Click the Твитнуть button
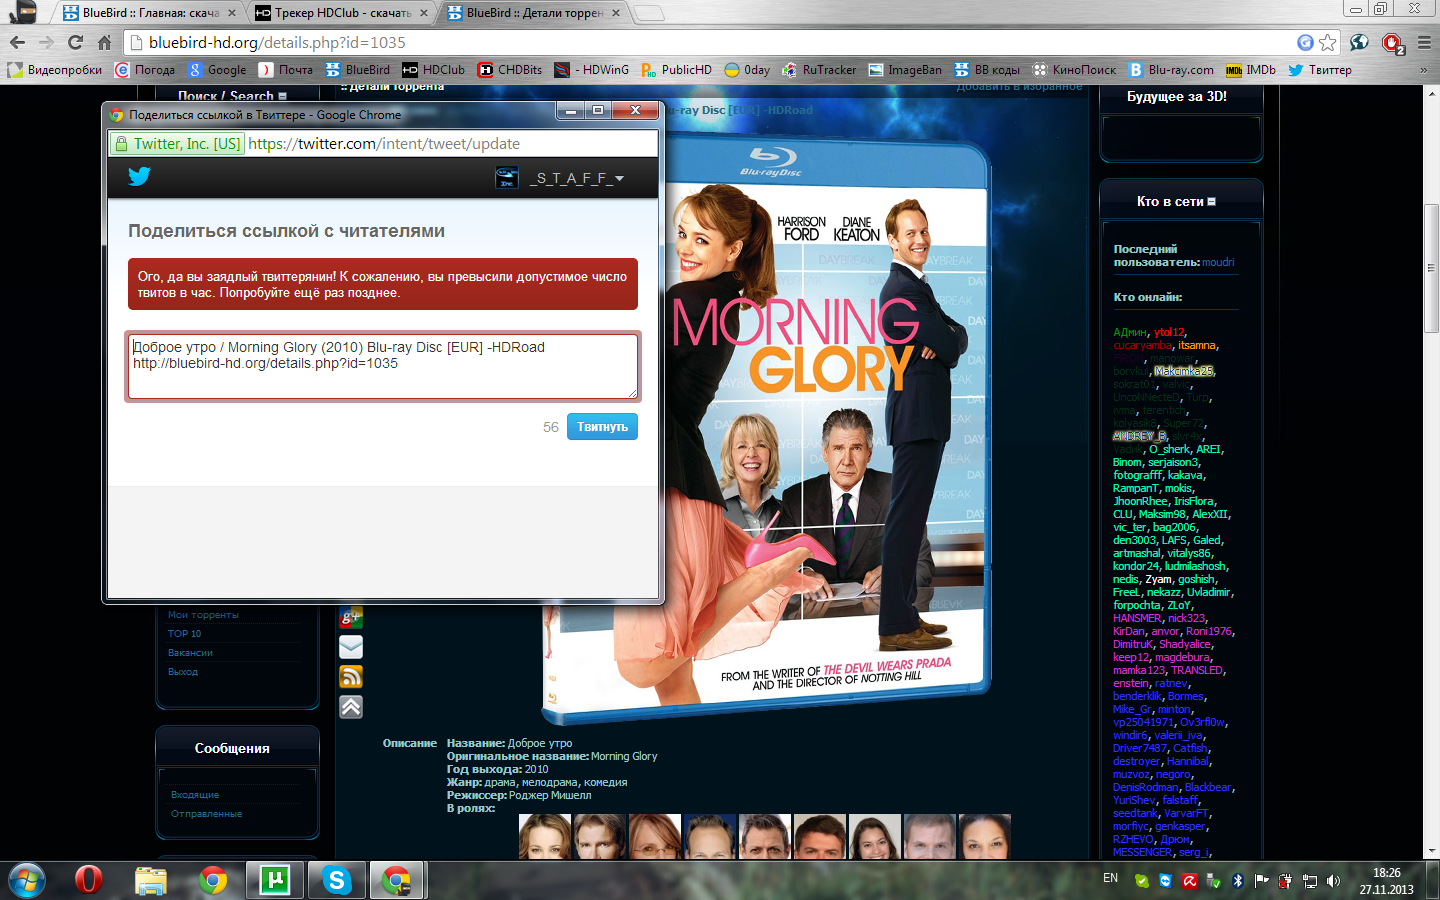 point(602,427)
